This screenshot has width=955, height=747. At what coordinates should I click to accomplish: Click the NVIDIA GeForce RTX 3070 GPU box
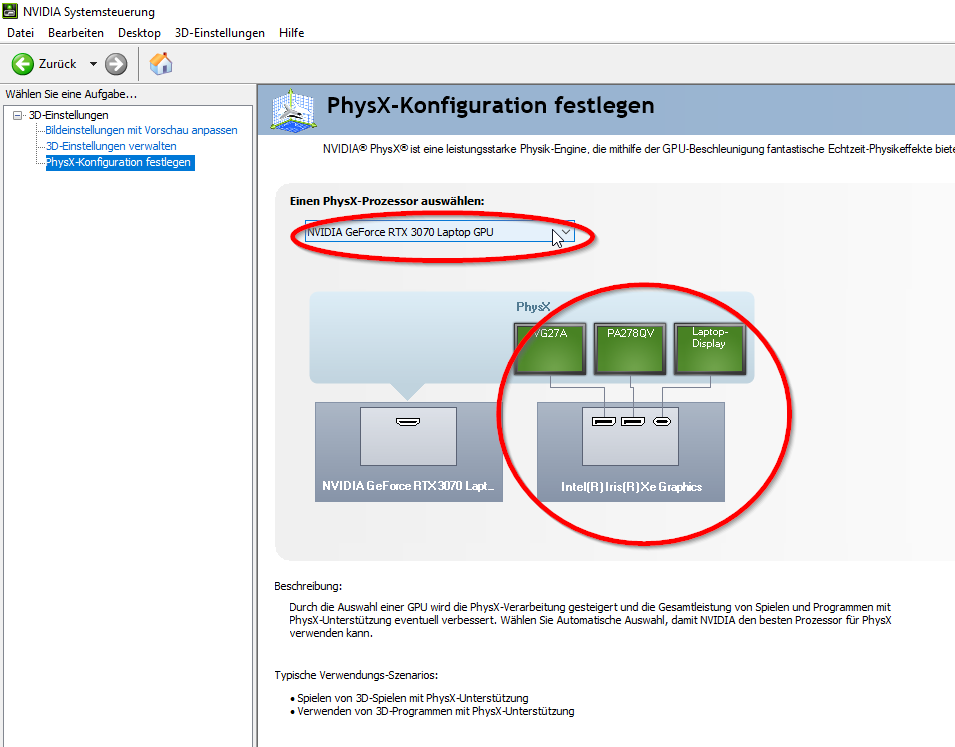(x=409, y=451)
